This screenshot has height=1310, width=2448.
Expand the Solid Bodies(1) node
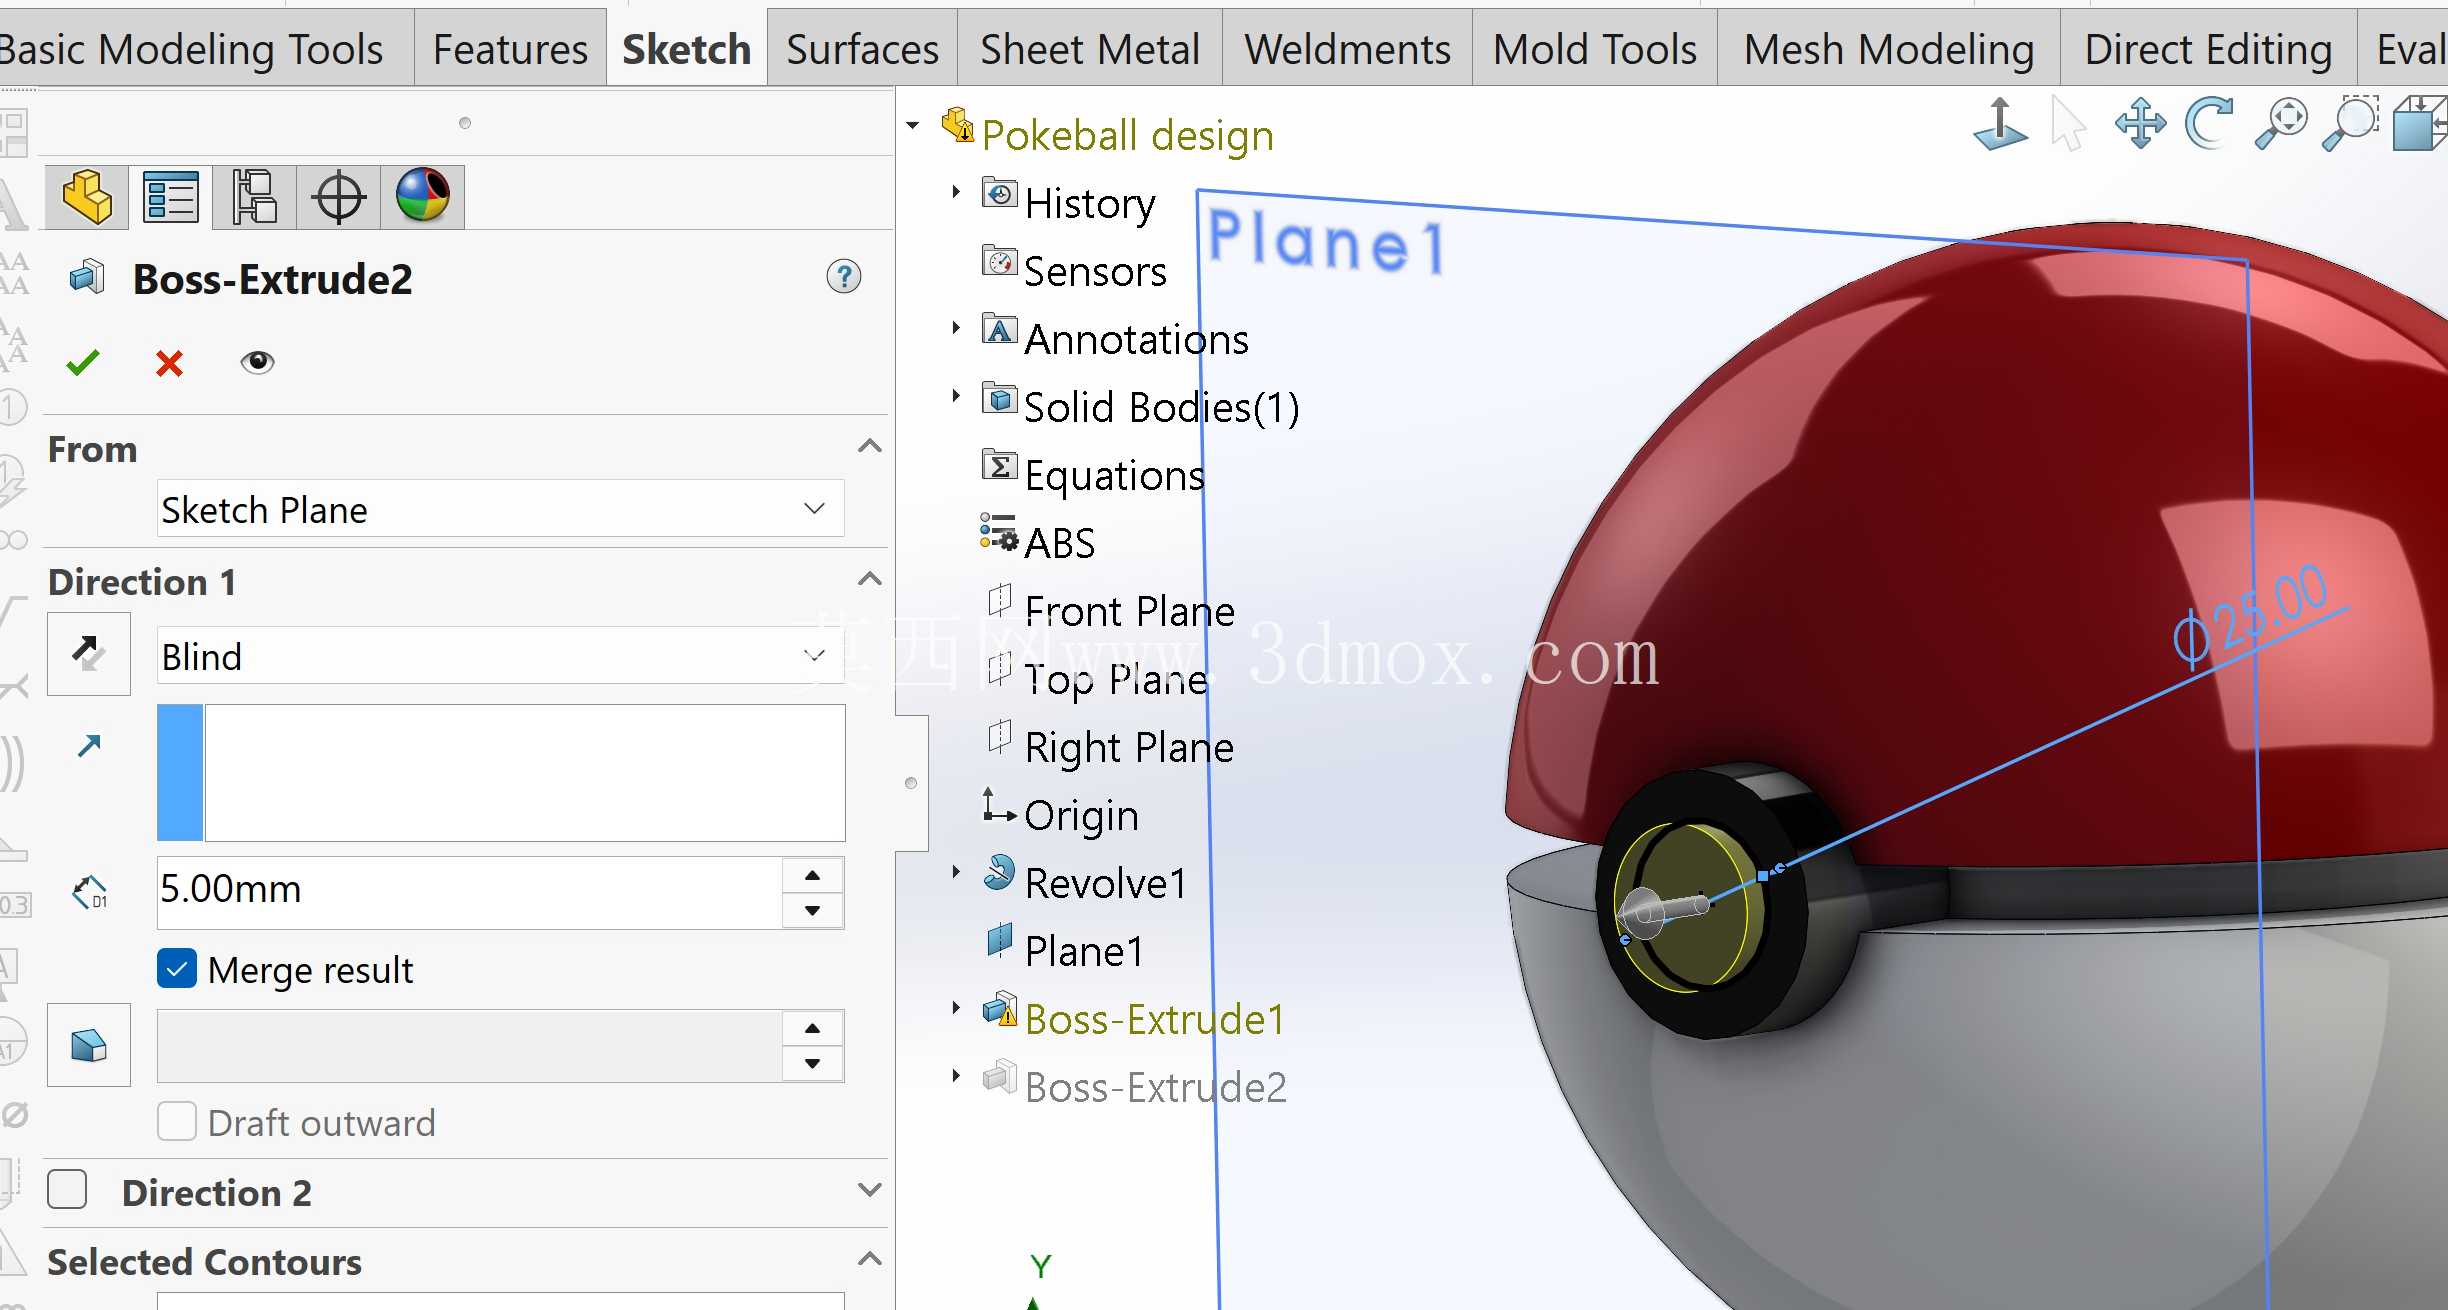956,396
